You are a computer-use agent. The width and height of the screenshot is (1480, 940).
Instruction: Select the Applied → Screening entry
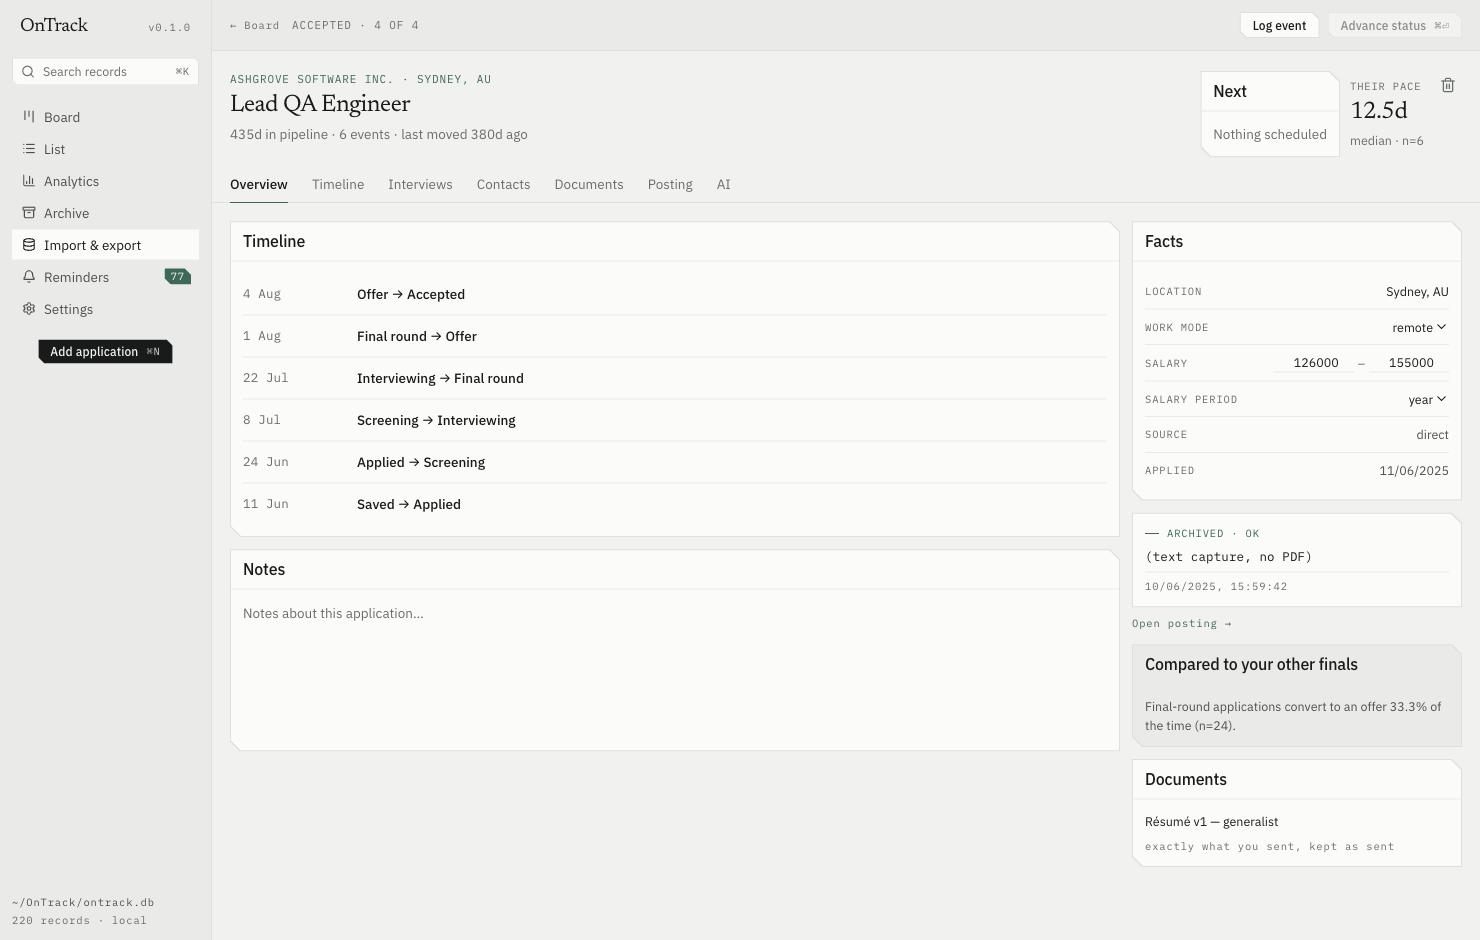(675, 462)
